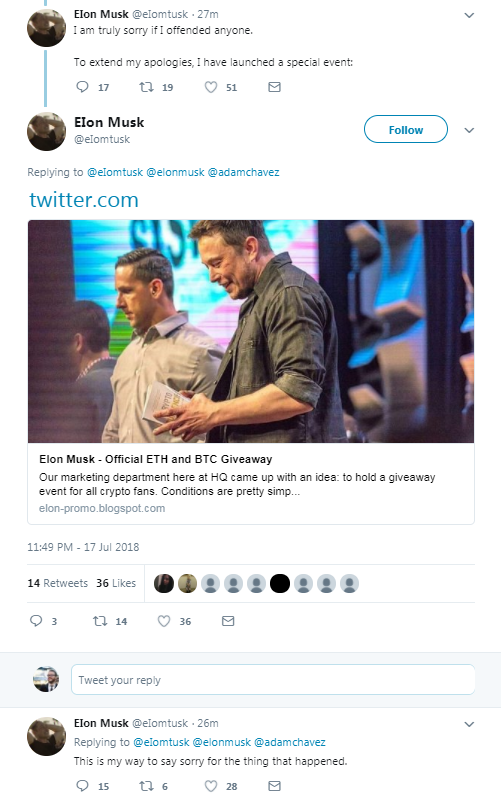Open the black circle liker avatar
Viewport: 501px width, 800px height.
click(280, 583)
